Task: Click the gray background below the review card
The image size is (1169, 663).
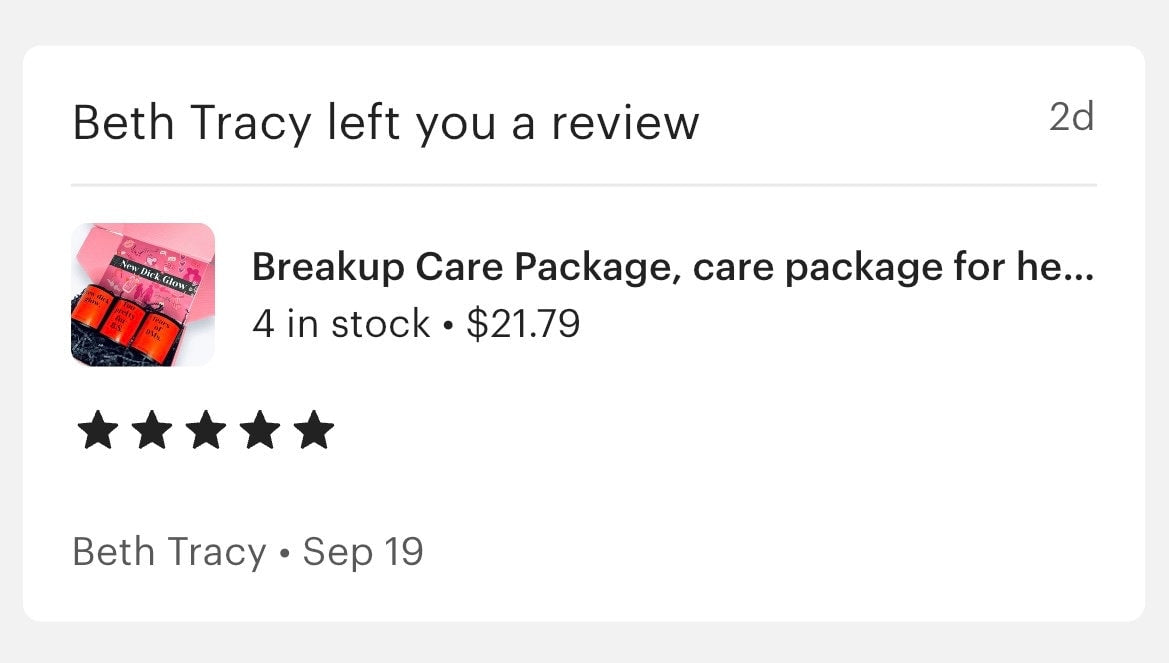Action: 584,644
